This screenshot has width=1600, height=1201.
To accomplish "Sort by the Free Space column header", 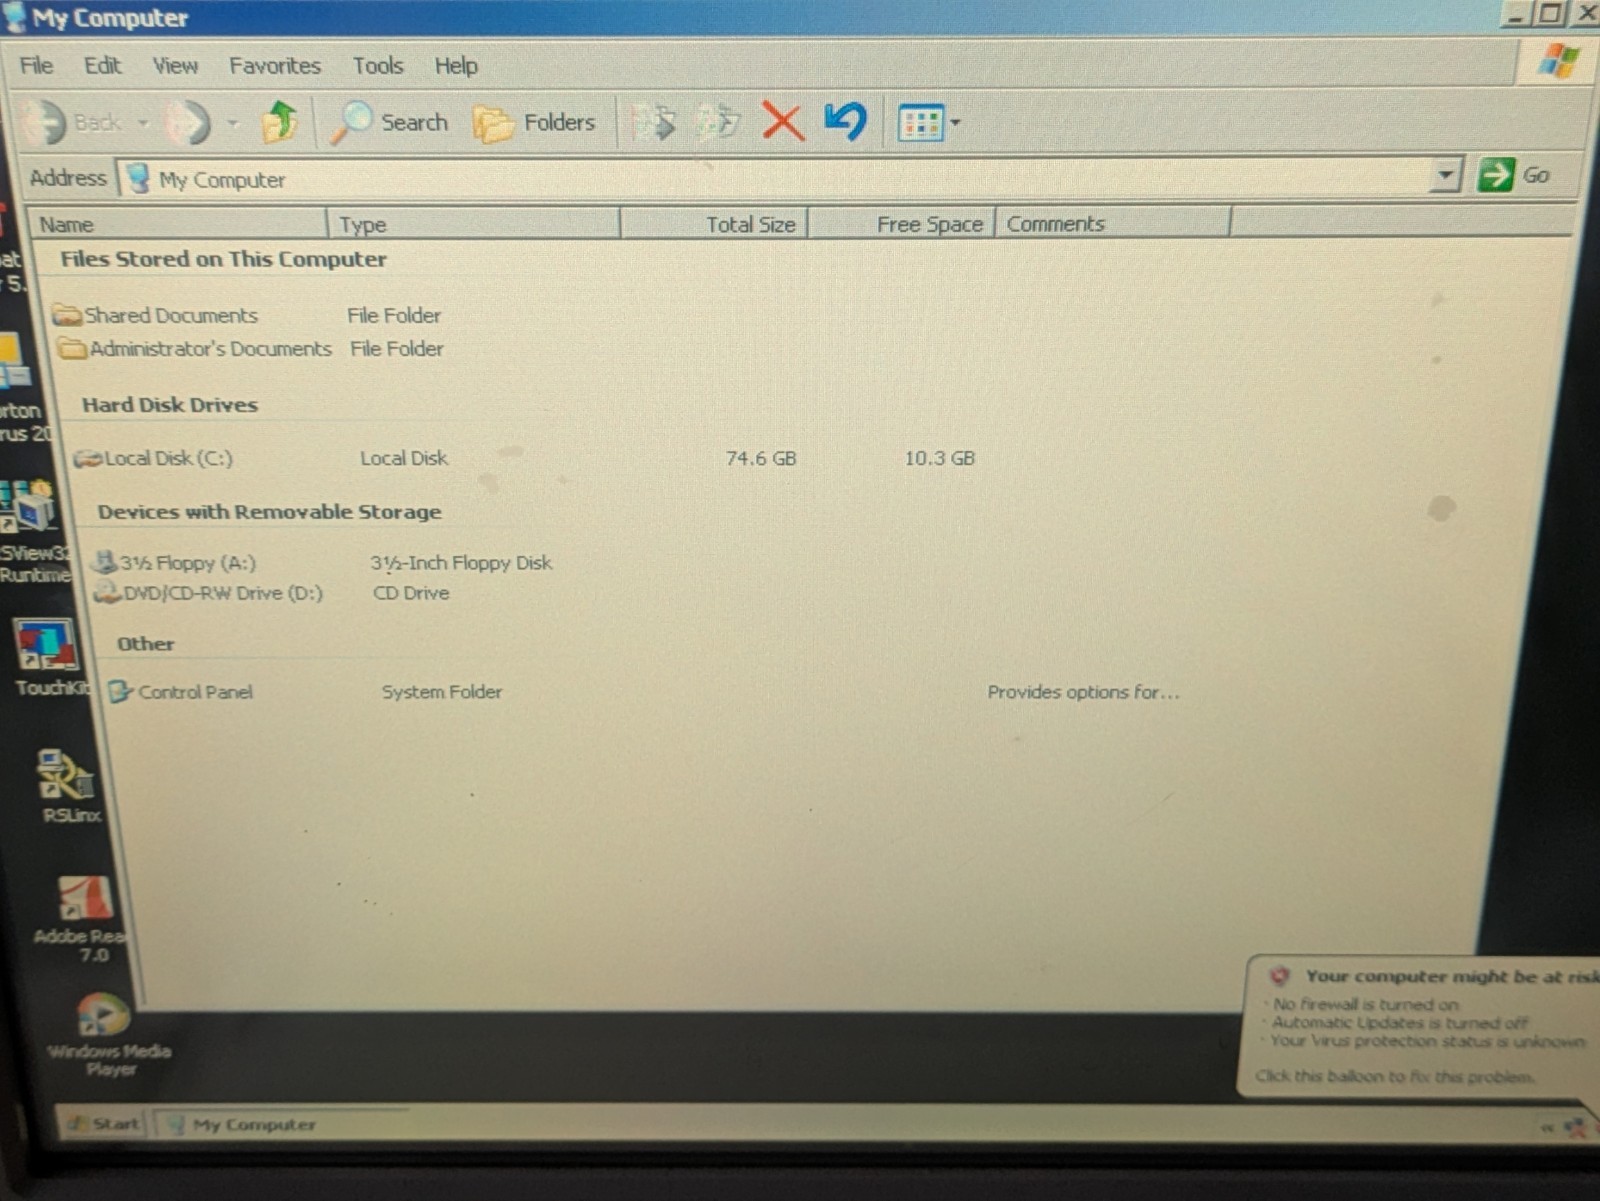I will point(901,224).
